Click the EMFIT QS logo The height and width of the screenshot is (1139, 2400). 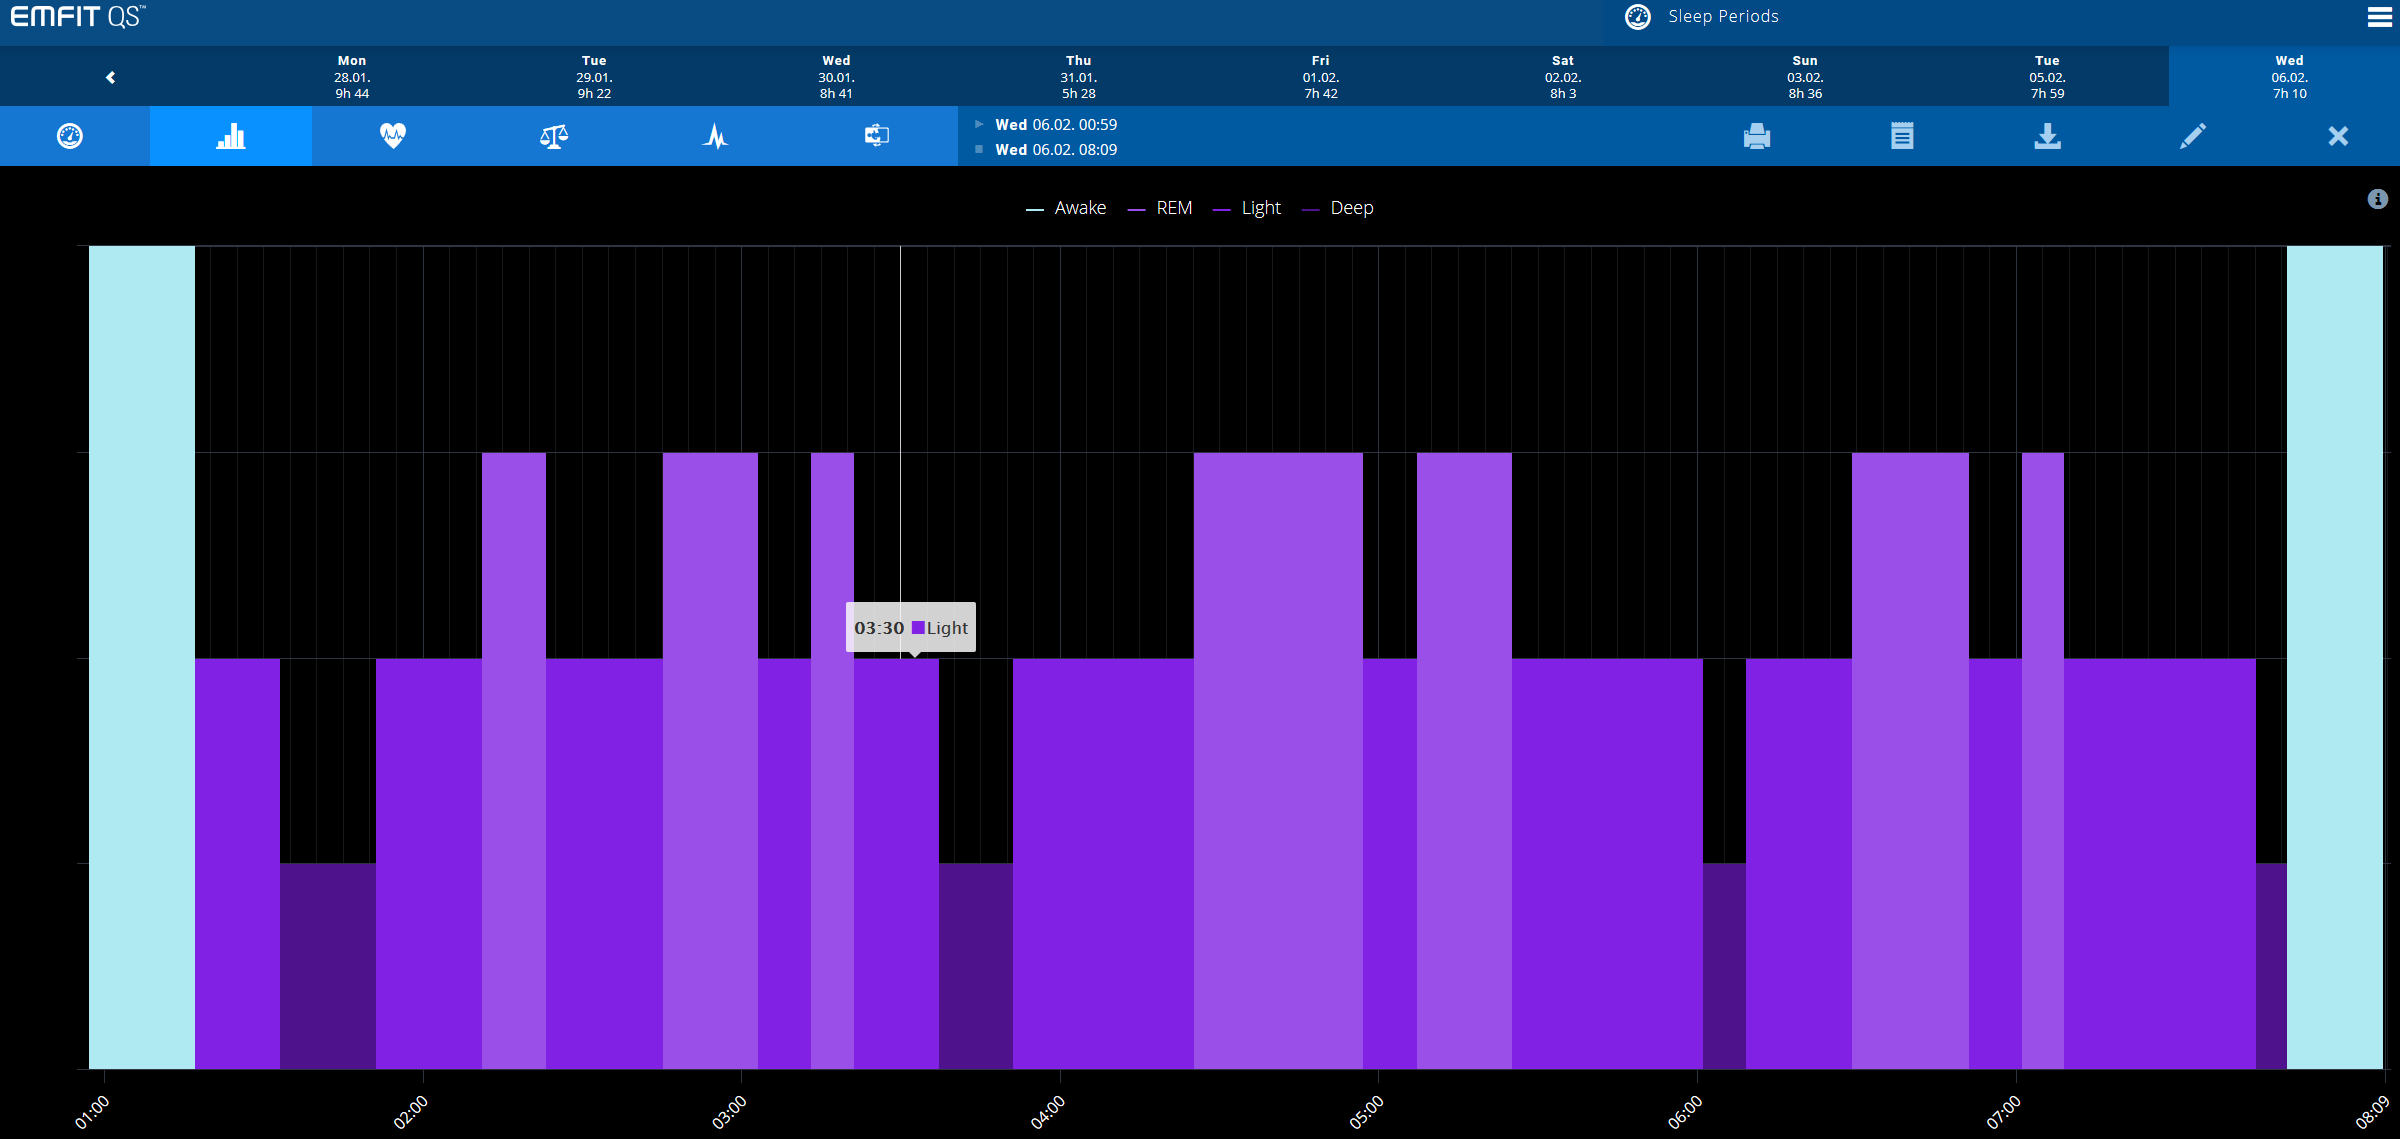[x=78, y=17]
